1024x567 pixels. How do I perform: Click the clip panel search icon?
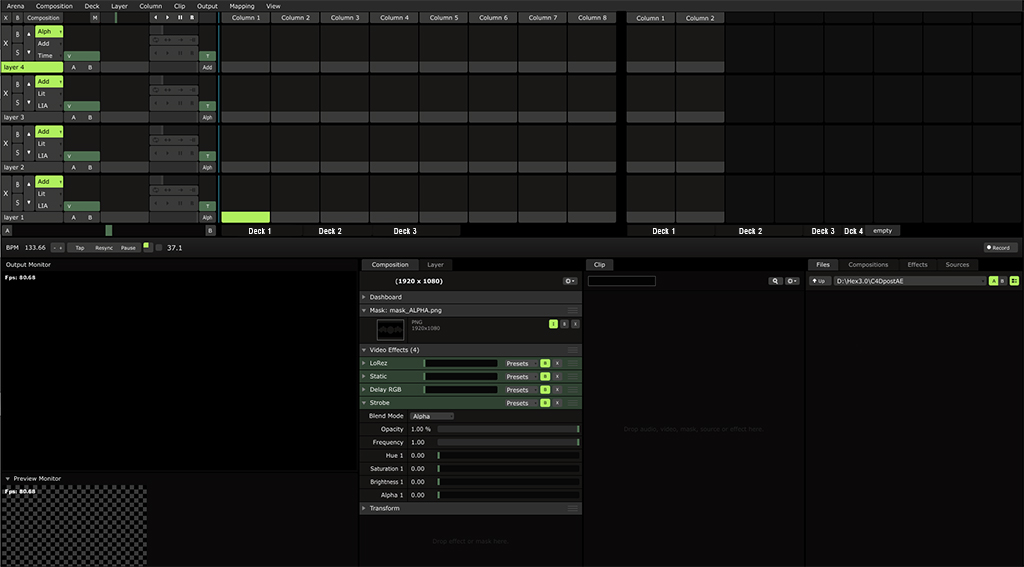click(775, 281)
